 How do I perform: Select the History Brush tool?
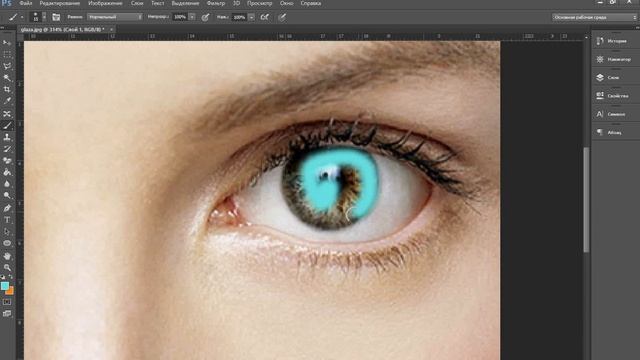[7, 149]
